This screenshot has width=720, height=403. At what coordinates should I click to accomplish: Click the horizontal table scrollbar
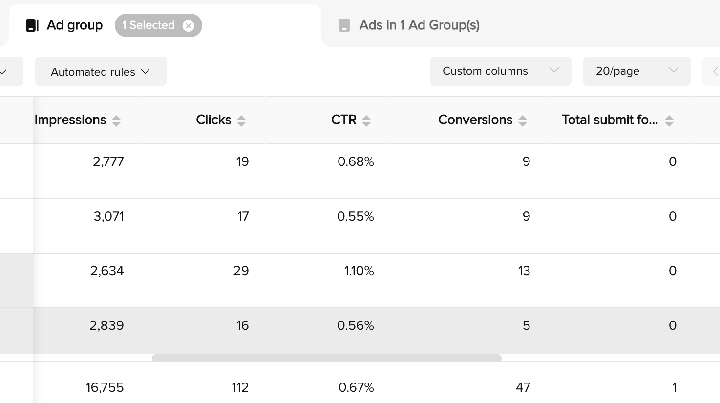click(x=326, y=357)
